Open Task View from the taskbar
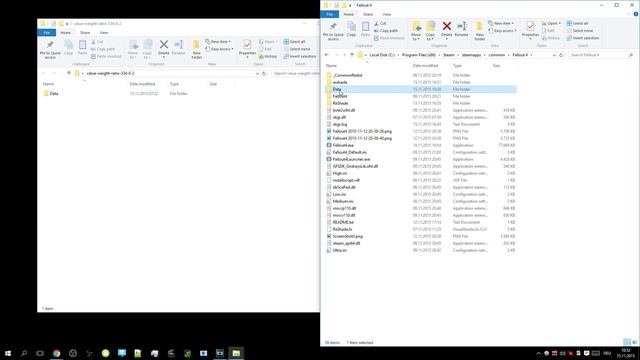640x360 pixels. [x=40, y=353]
